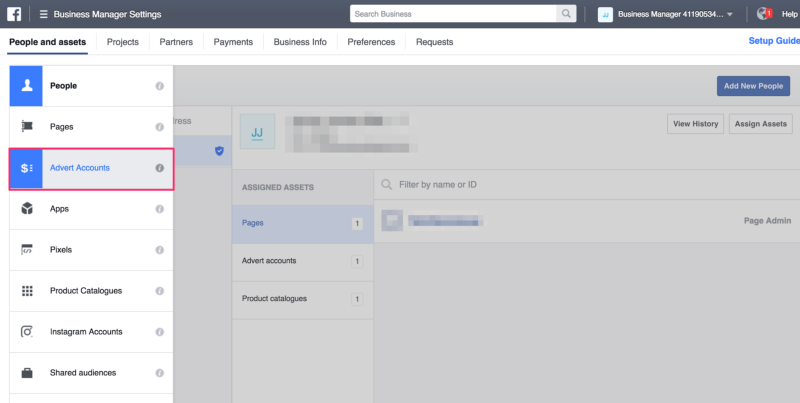Screen dimensions: 800x403
Task: Select Shared audiences in the left menu
Action: pyautogui.click(x=91, y=373)
